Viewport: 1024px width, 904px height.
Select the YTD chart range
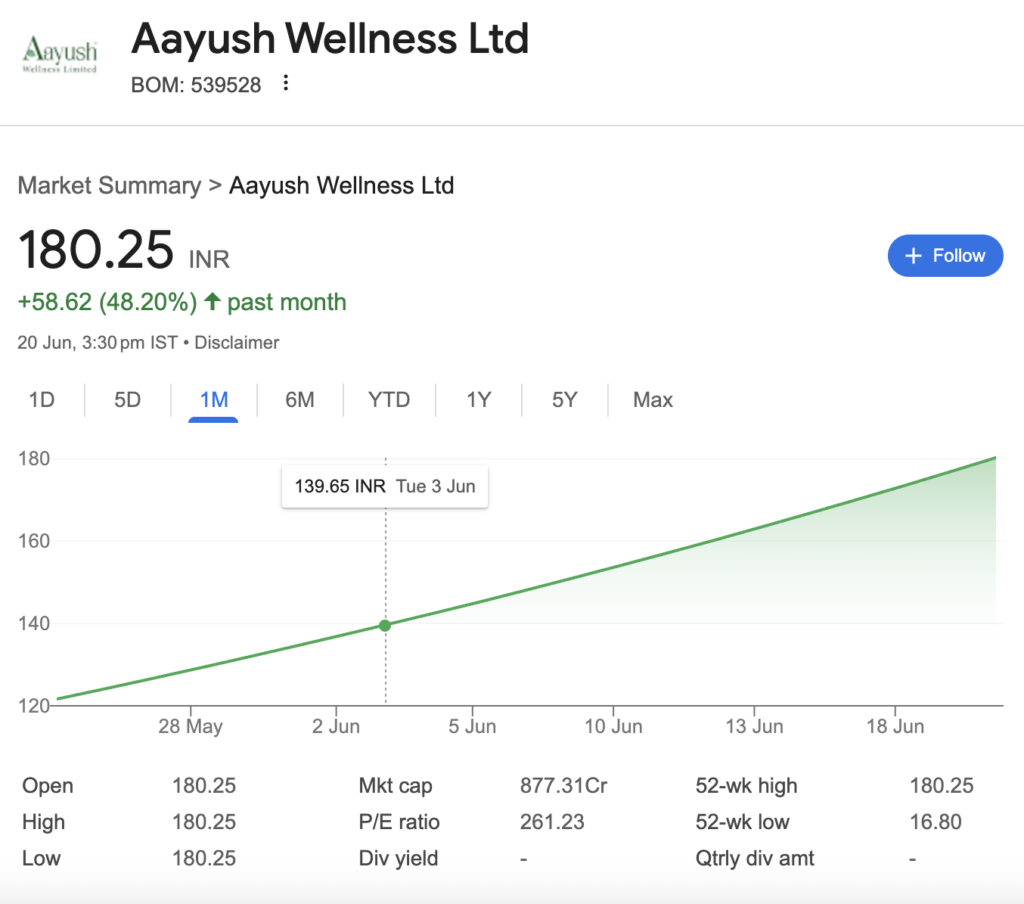(389, 400)
